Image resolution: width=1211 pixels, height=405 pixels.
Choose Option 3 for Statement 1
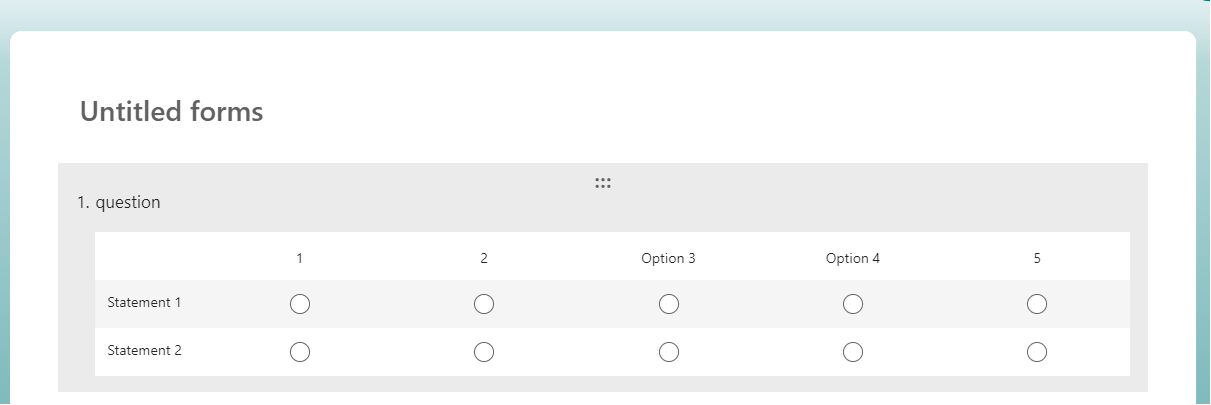click(669, 304)
